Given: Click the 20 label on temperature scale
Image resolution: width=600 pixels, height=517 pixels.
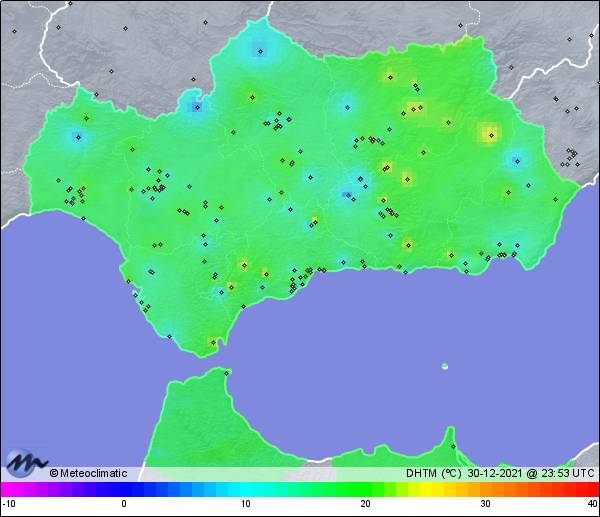Looking at the screenshot, I should [365, 504].
